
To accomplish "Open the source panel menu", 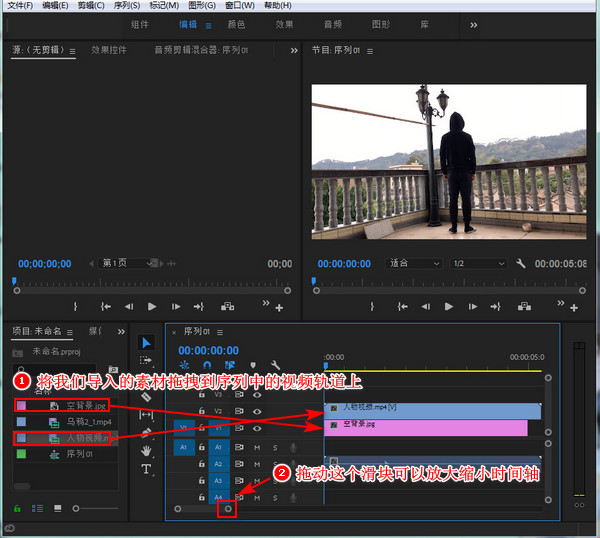I will click(72, 51).
